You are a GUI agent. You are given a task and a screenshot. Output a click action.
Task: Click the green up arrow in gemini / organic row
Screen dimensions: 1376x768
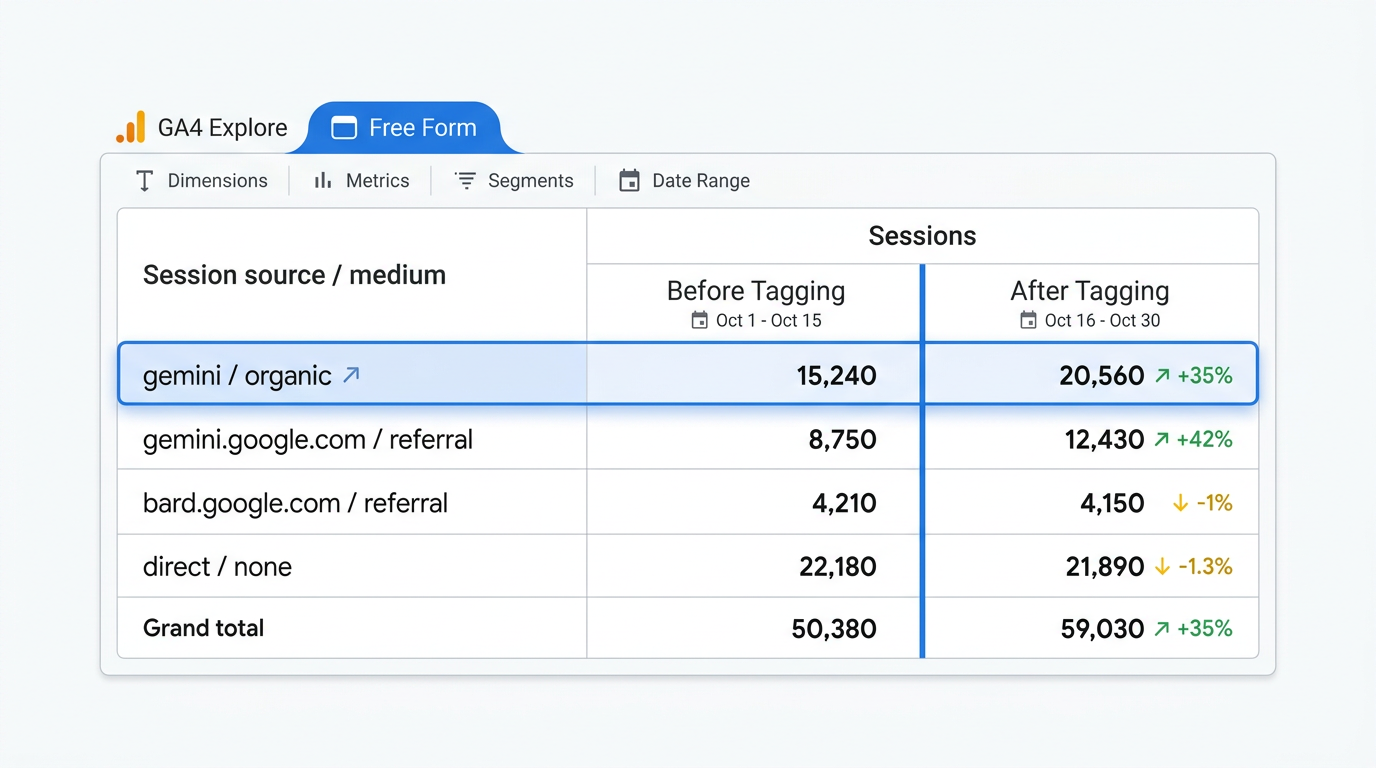click(x=1162, y=376)
